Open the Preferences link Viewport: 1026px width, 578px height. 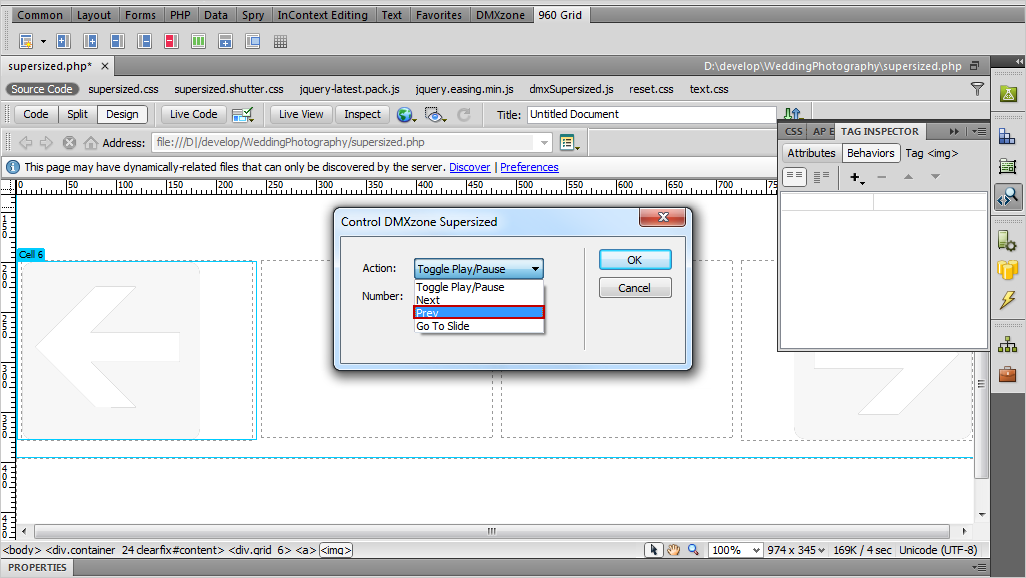(529, 167)
